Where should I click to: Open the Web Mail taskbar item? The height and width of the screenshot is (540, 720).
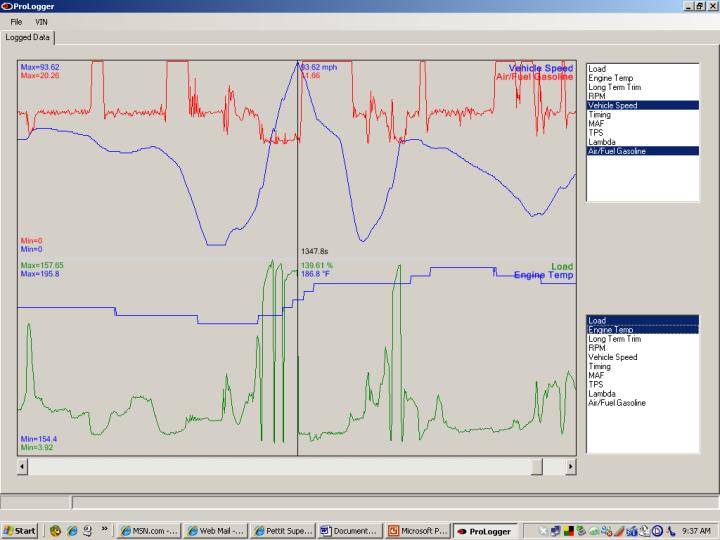click(216, 531)
